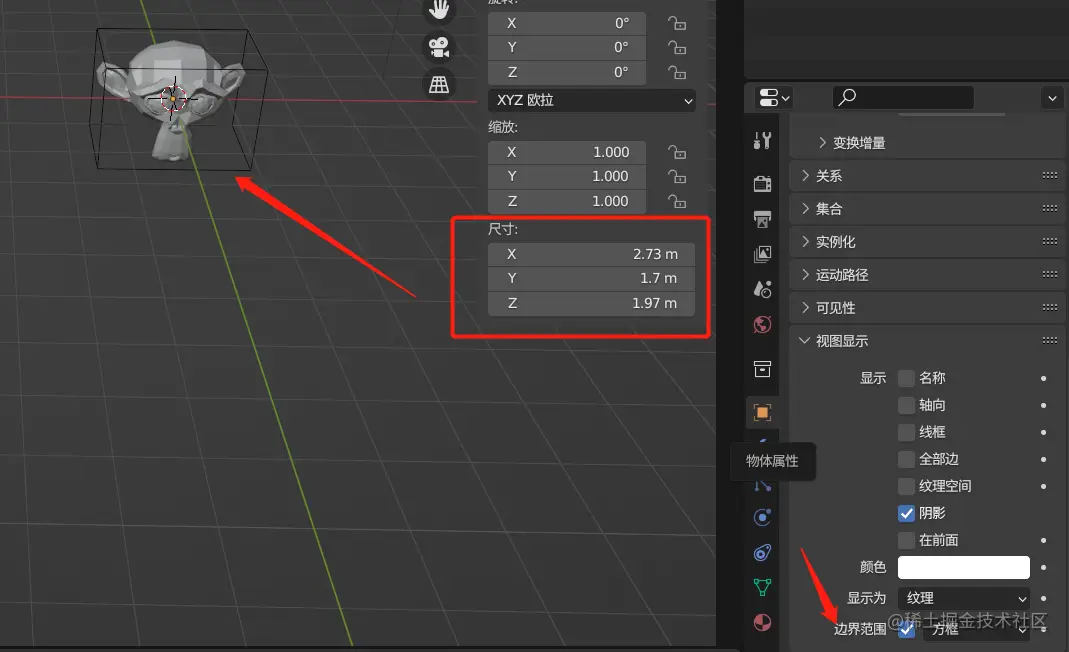
Task: Open the Tool properties tab
Action: tap(762, 140)
